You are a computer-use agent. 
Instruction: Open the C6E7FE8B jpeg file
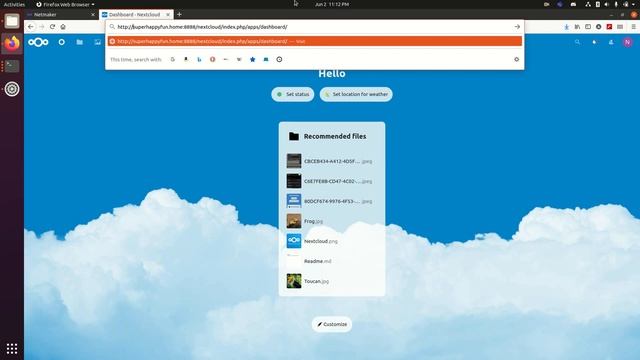(331, 181)
